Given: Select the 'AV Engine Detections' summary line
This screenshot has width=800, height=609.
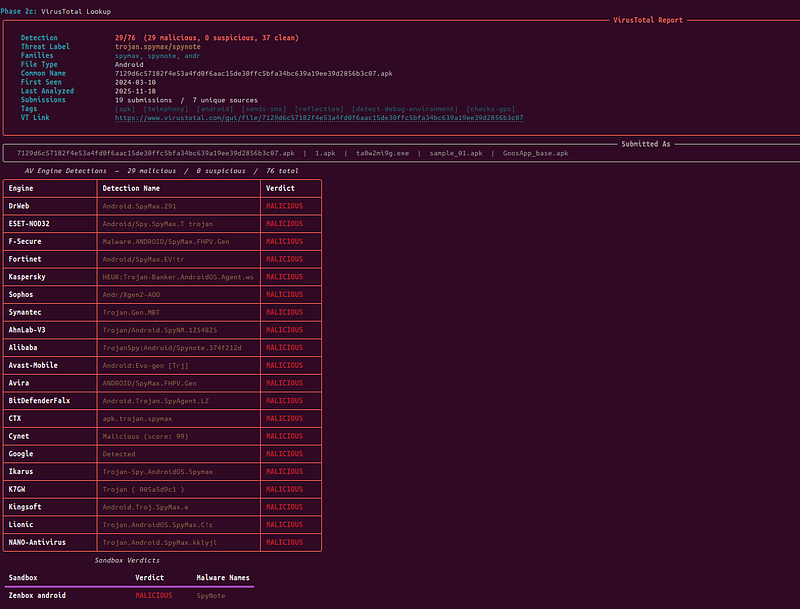Looking at the screenshot, I should pyautogui.click(x=162, y=171).
